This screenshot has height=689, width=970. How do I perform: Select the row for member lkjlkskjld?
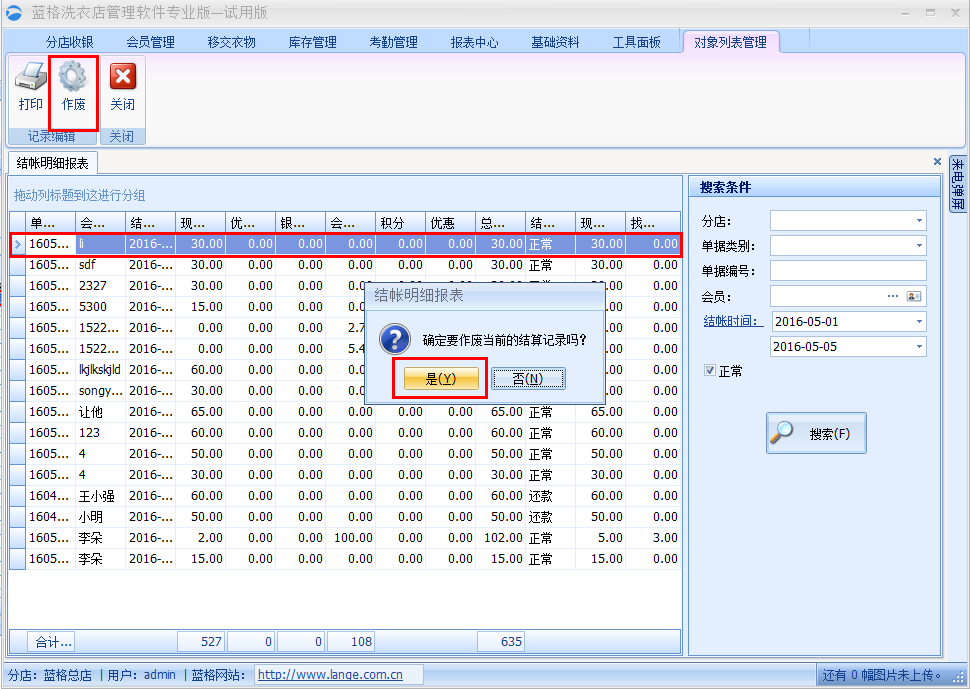click(345, 370)
